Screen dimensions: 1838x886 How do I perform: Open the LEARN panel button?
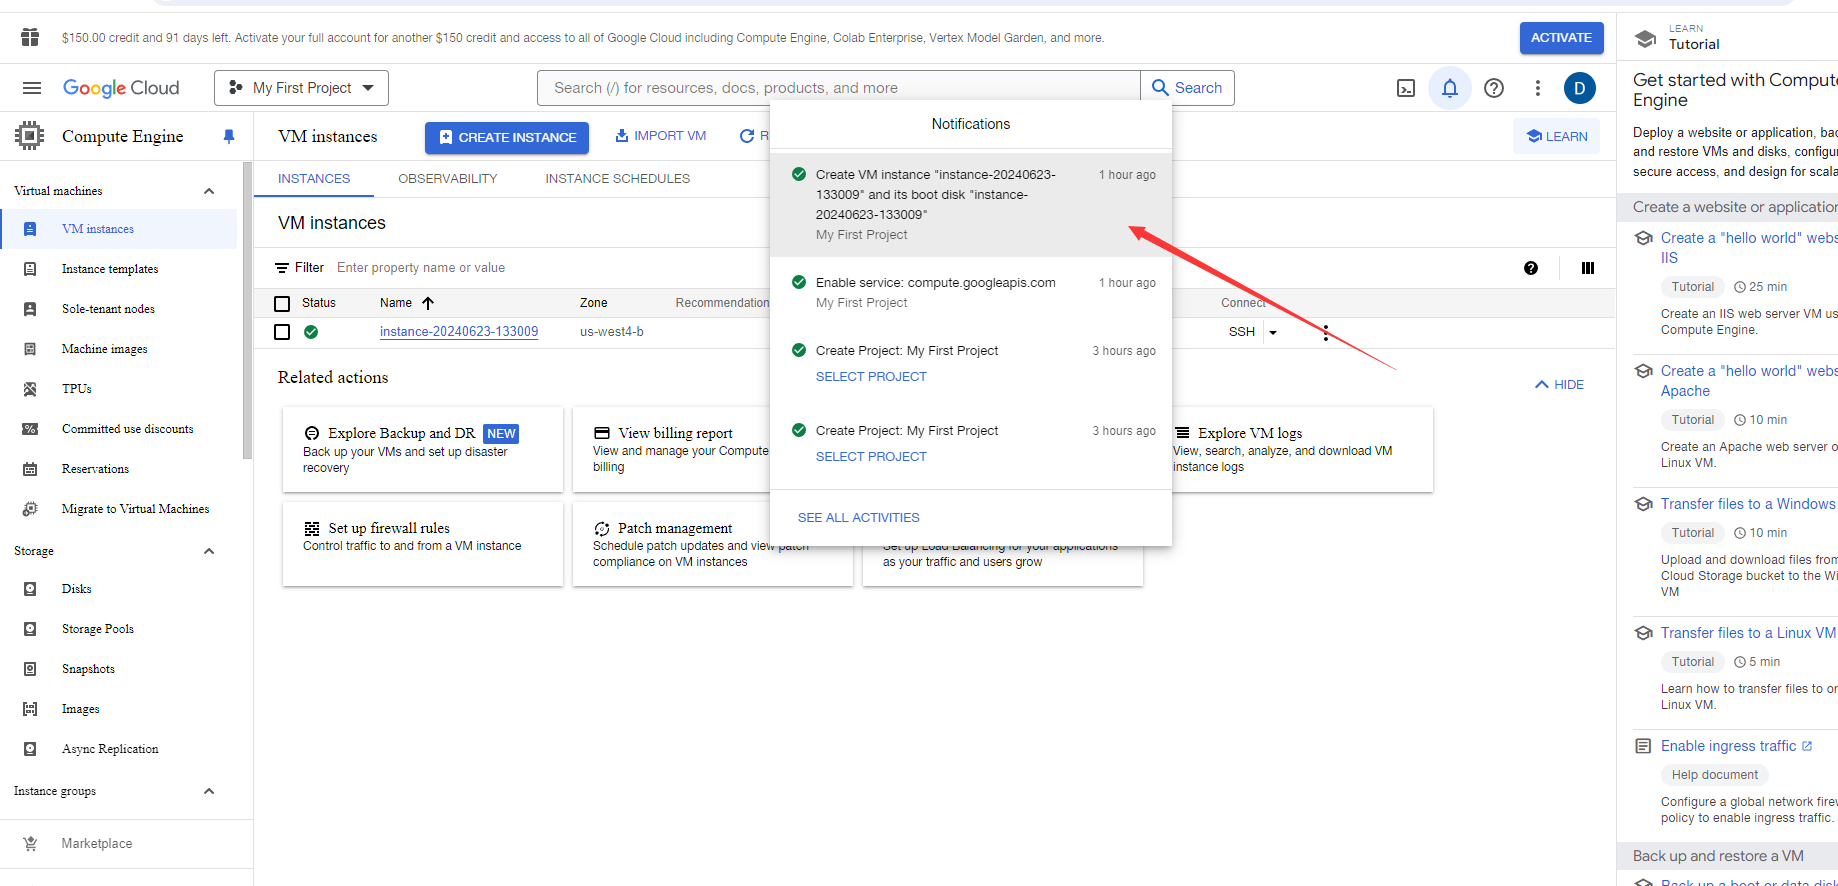[1557, 137]
